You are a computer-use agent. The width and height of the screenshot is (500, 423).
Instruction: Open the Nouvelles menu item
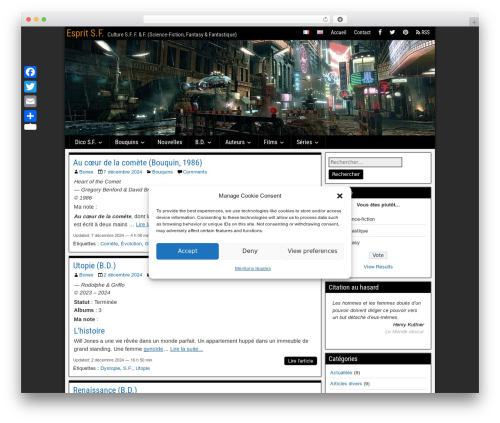pos(170,142)
